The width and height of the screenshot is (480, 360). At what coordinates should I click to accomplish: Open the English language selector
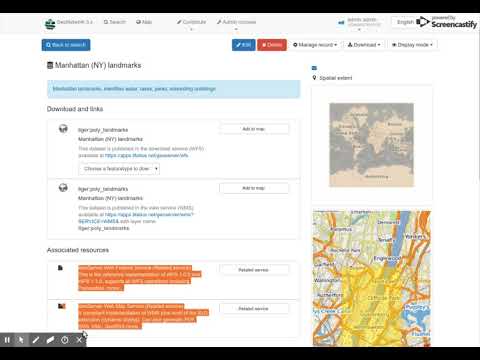pos(405,22)
